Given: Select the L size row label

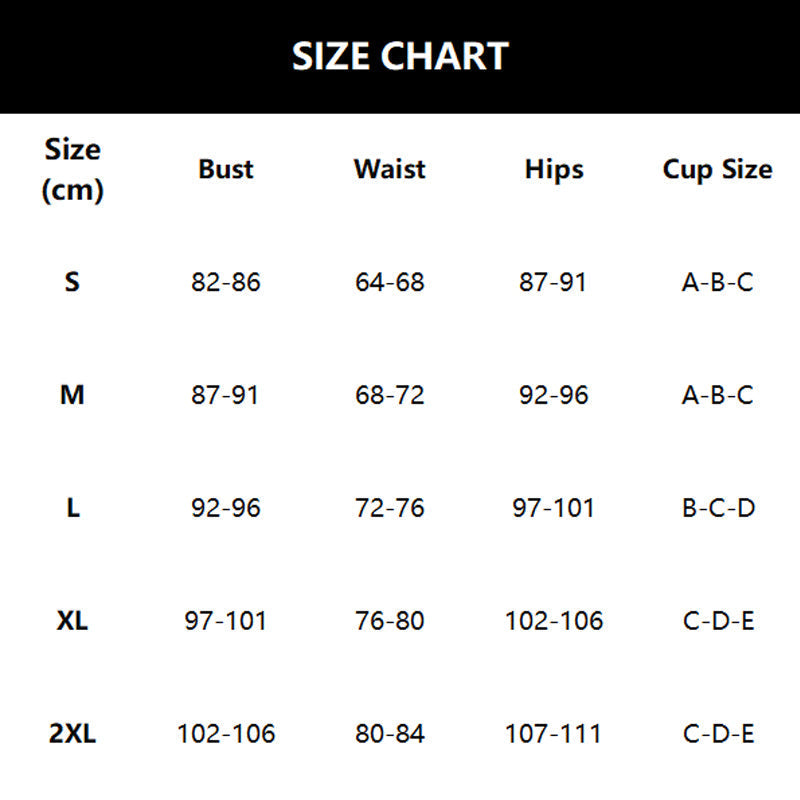Looking at the screenshot, I should tap(72, 508).
